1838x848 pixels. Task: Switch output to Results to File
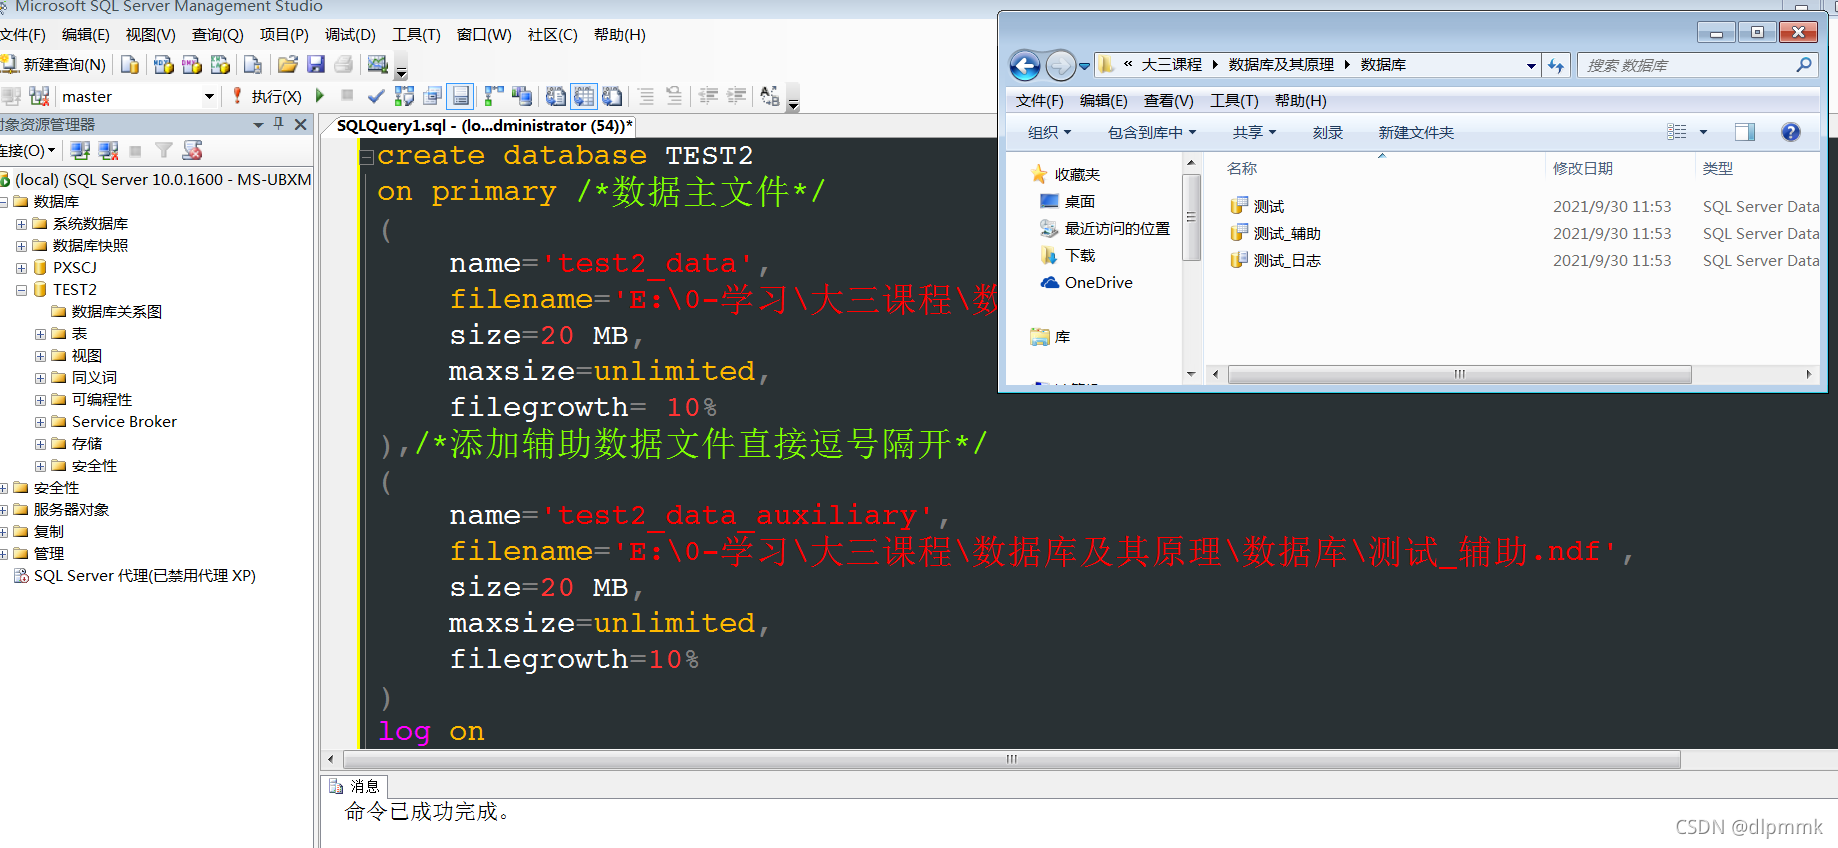tap(612, 96)
